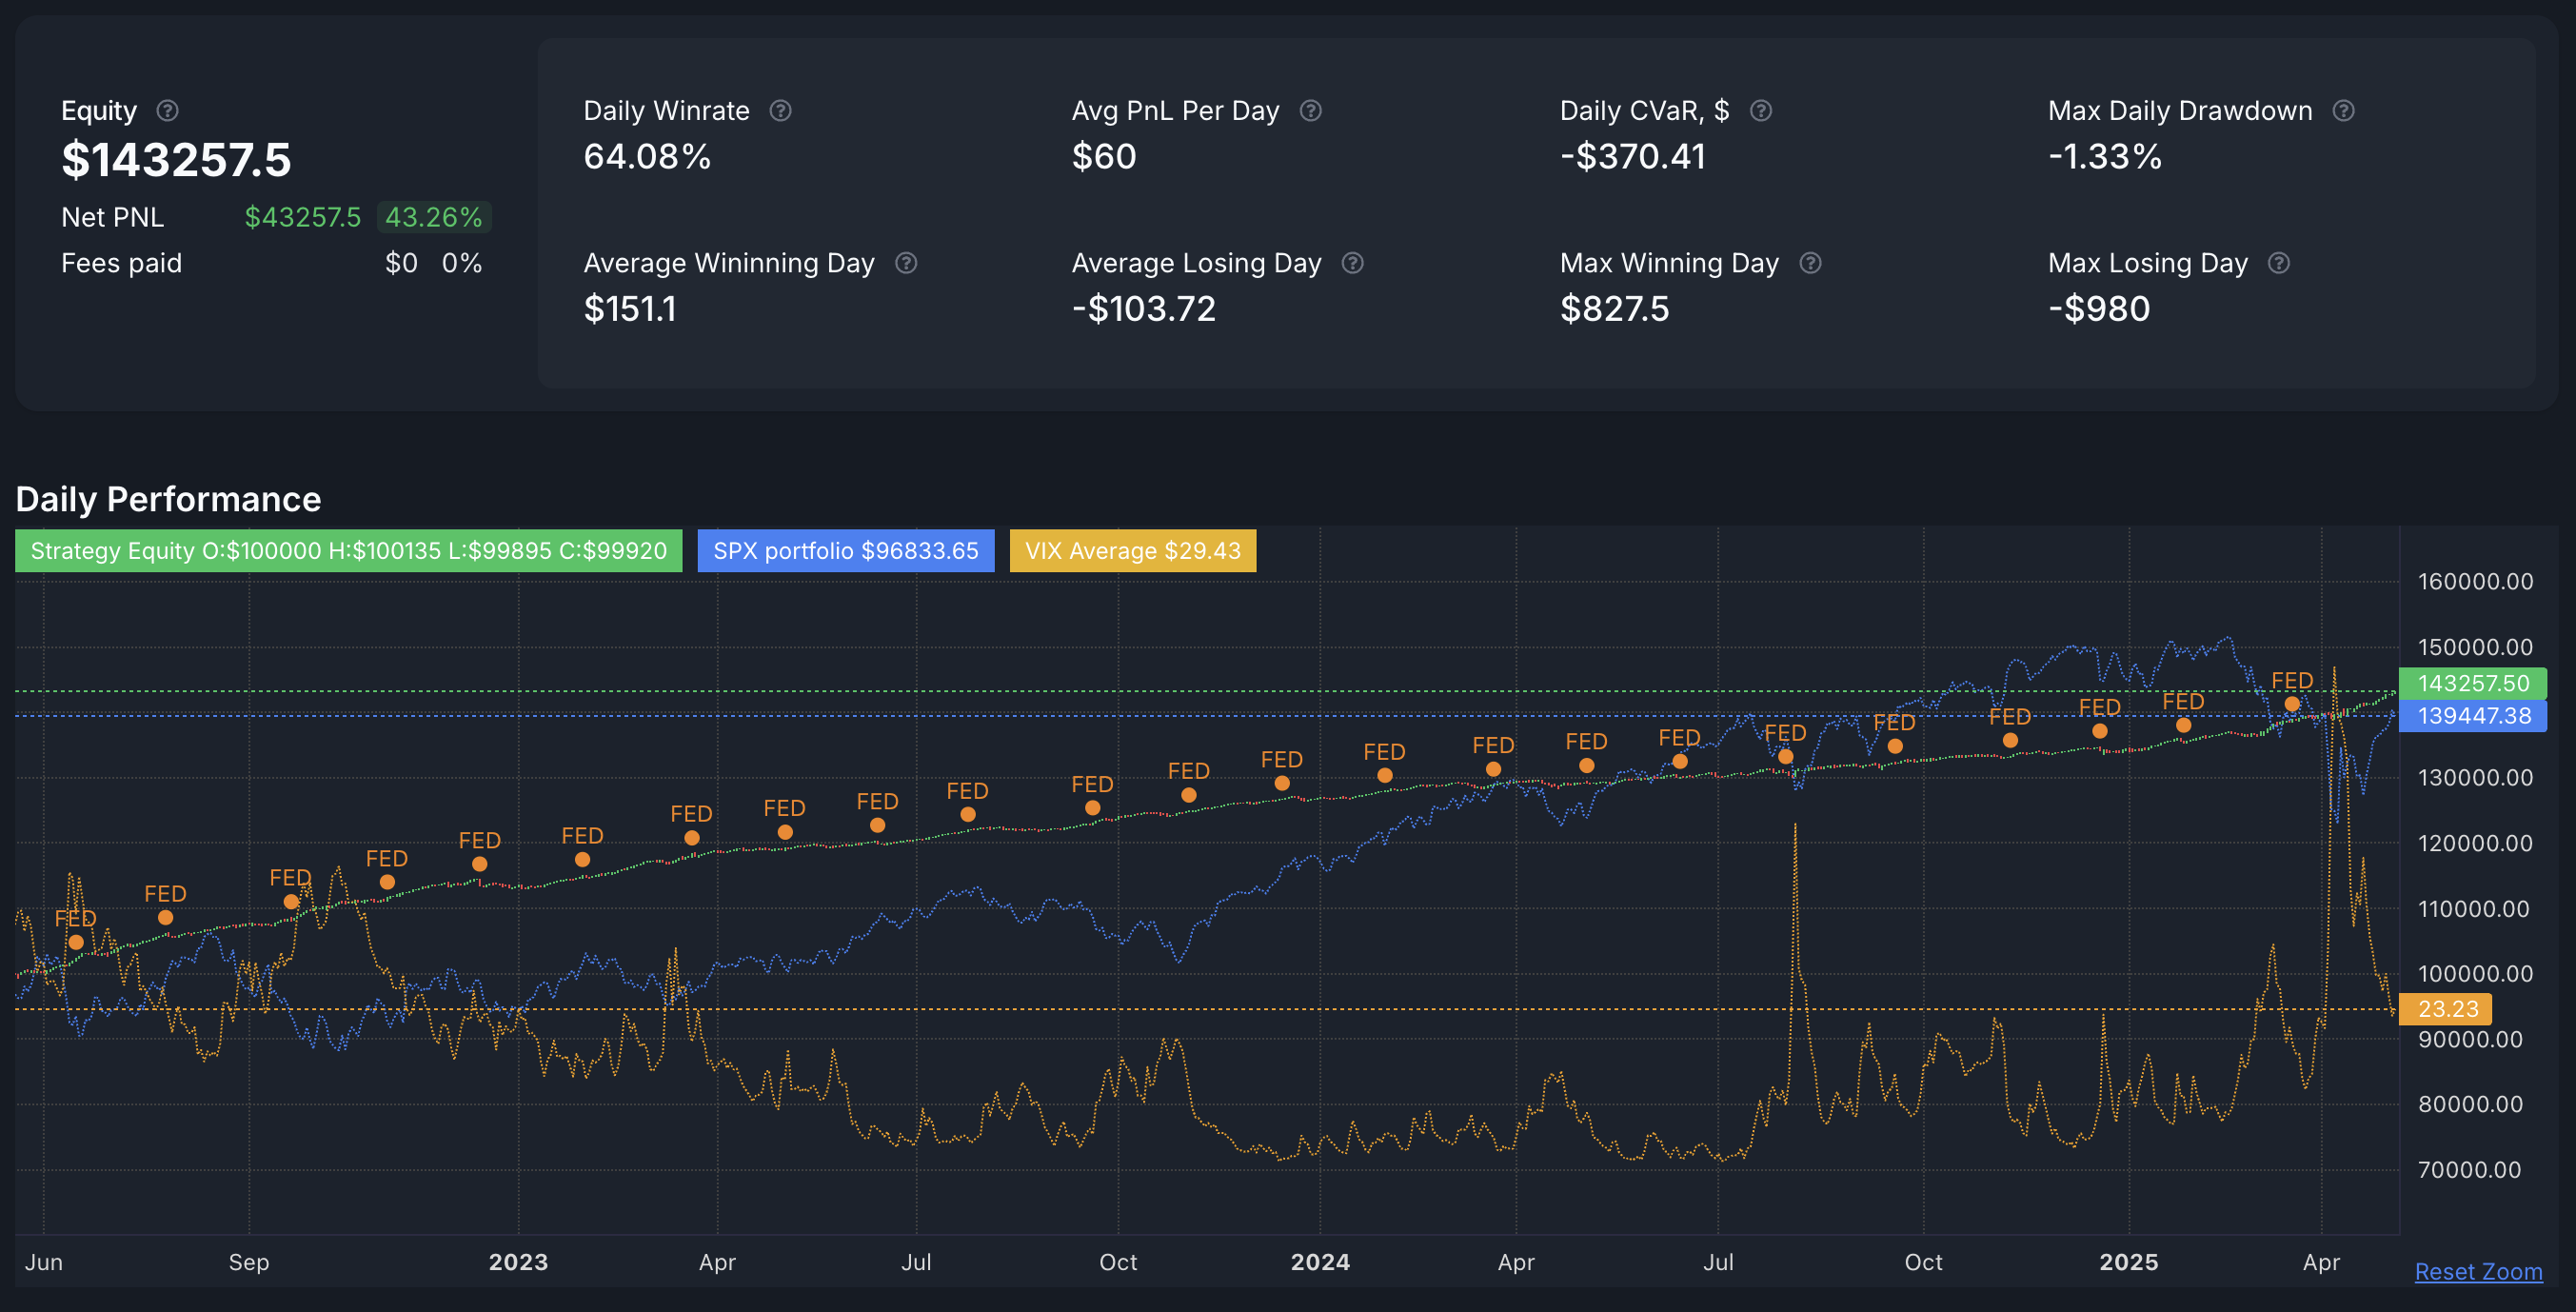2576x1312 pixels.
Task: Click the help icon next to Equity
Action: click(x=168, y=110)
